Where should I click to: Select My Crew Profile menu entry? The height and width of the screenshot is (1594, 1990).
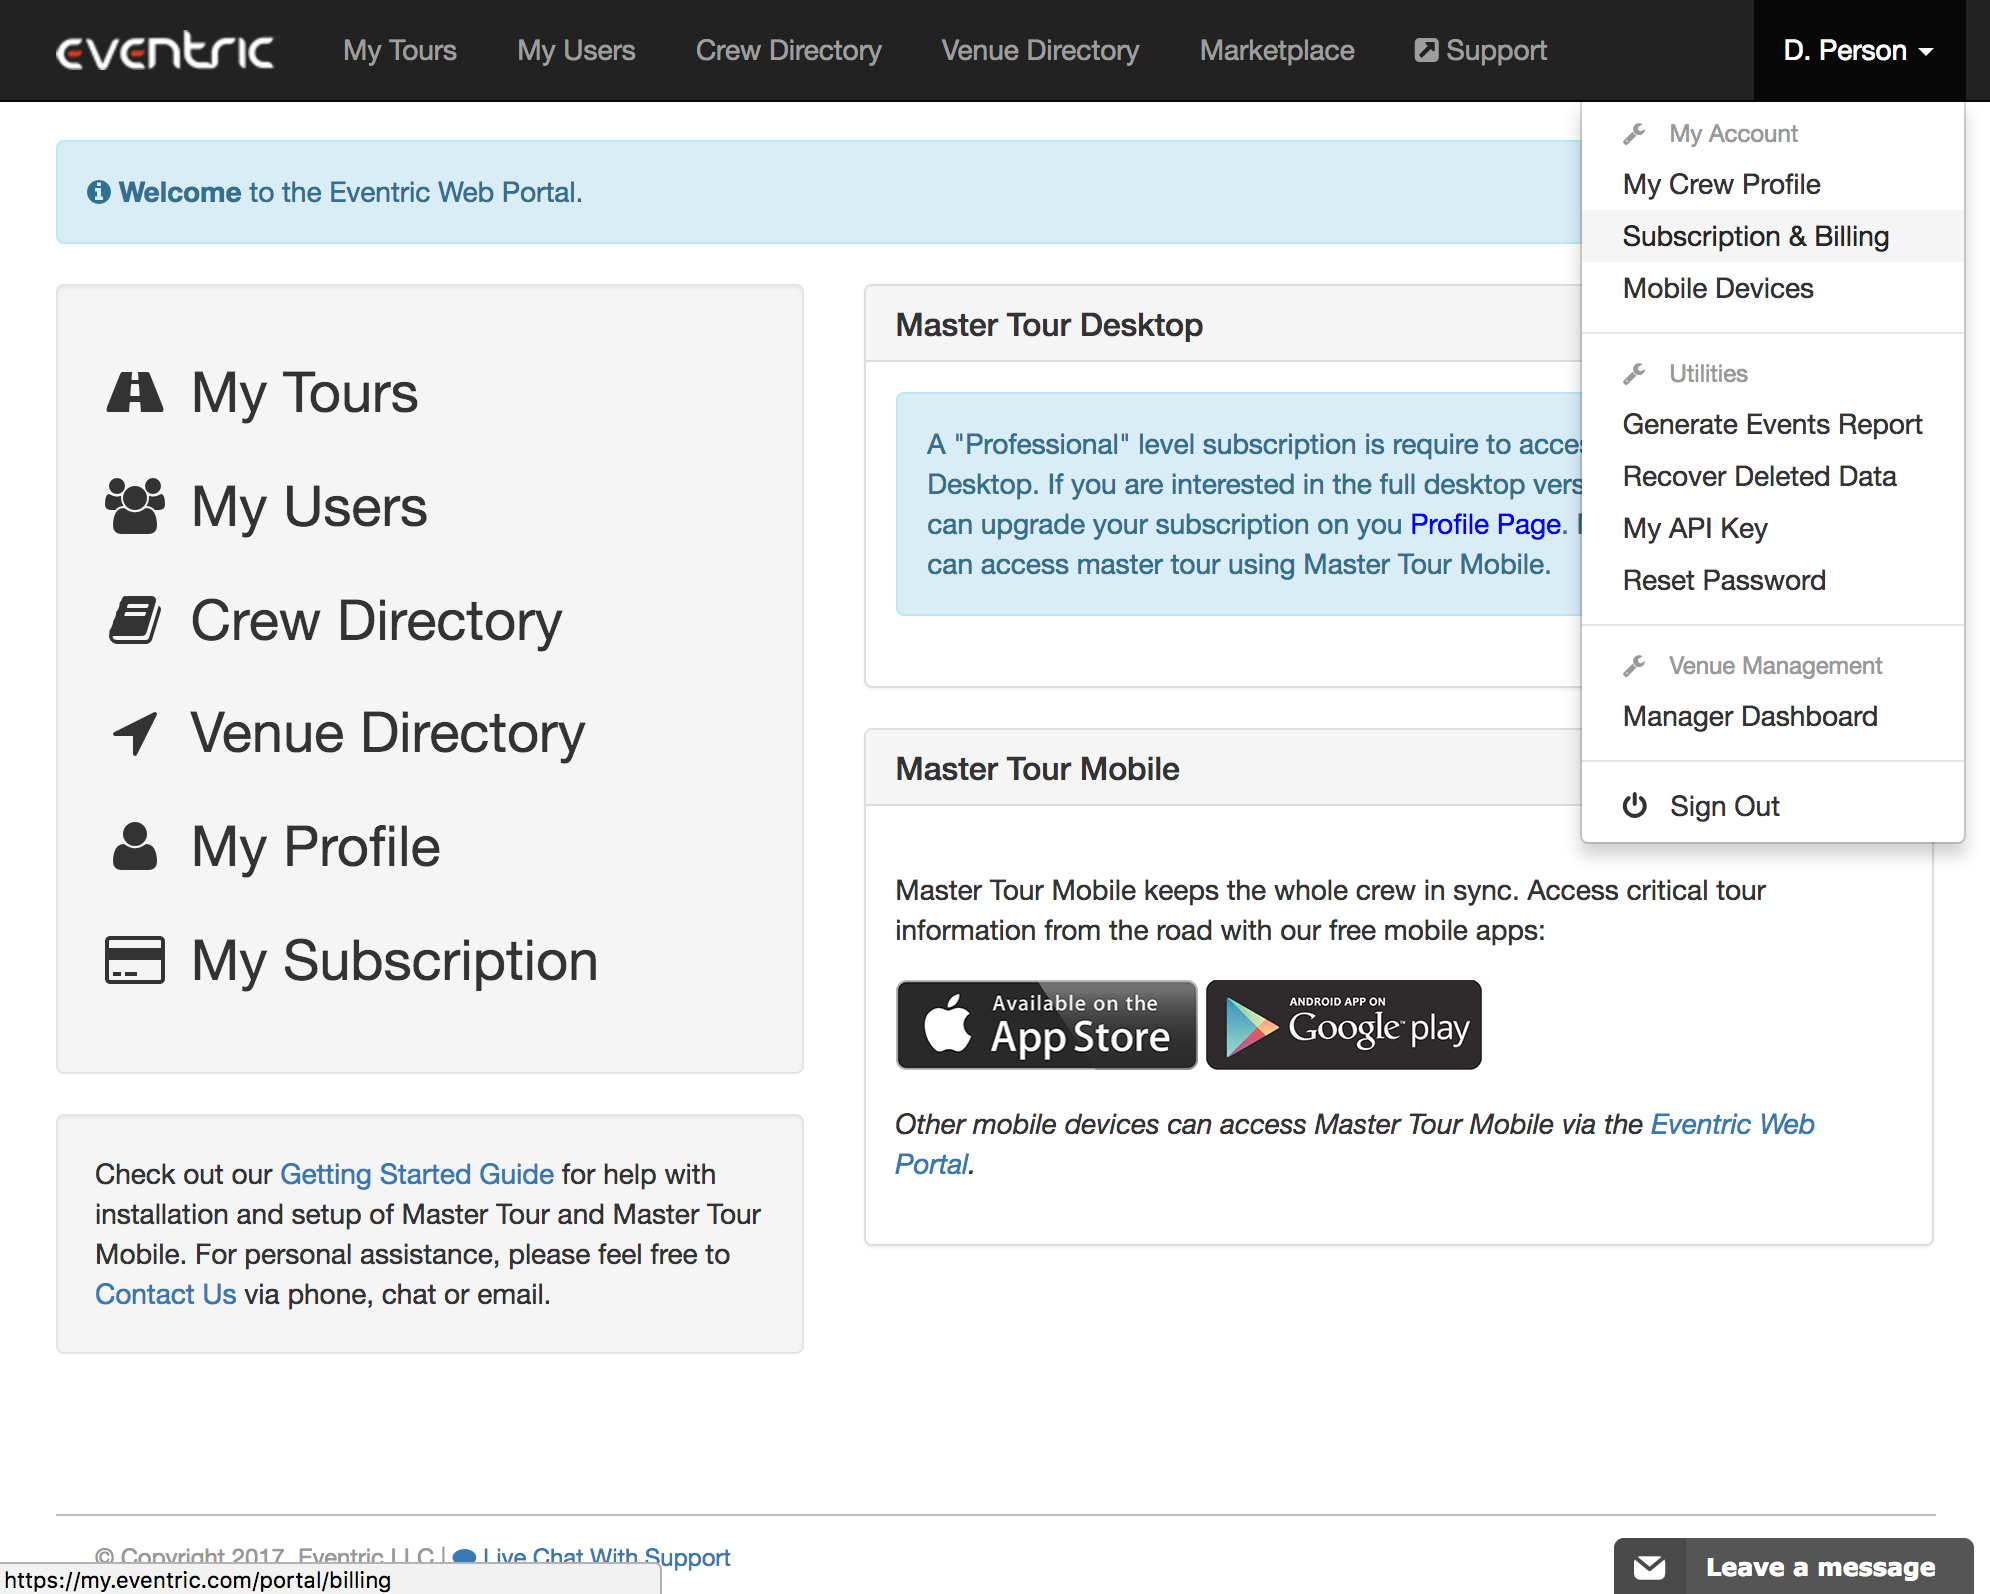point(1772,184)
